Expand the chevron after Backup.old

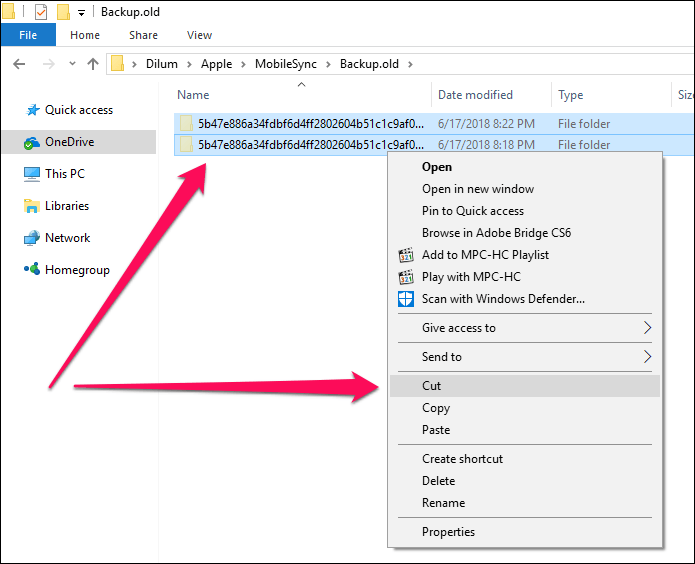point(410,65)
